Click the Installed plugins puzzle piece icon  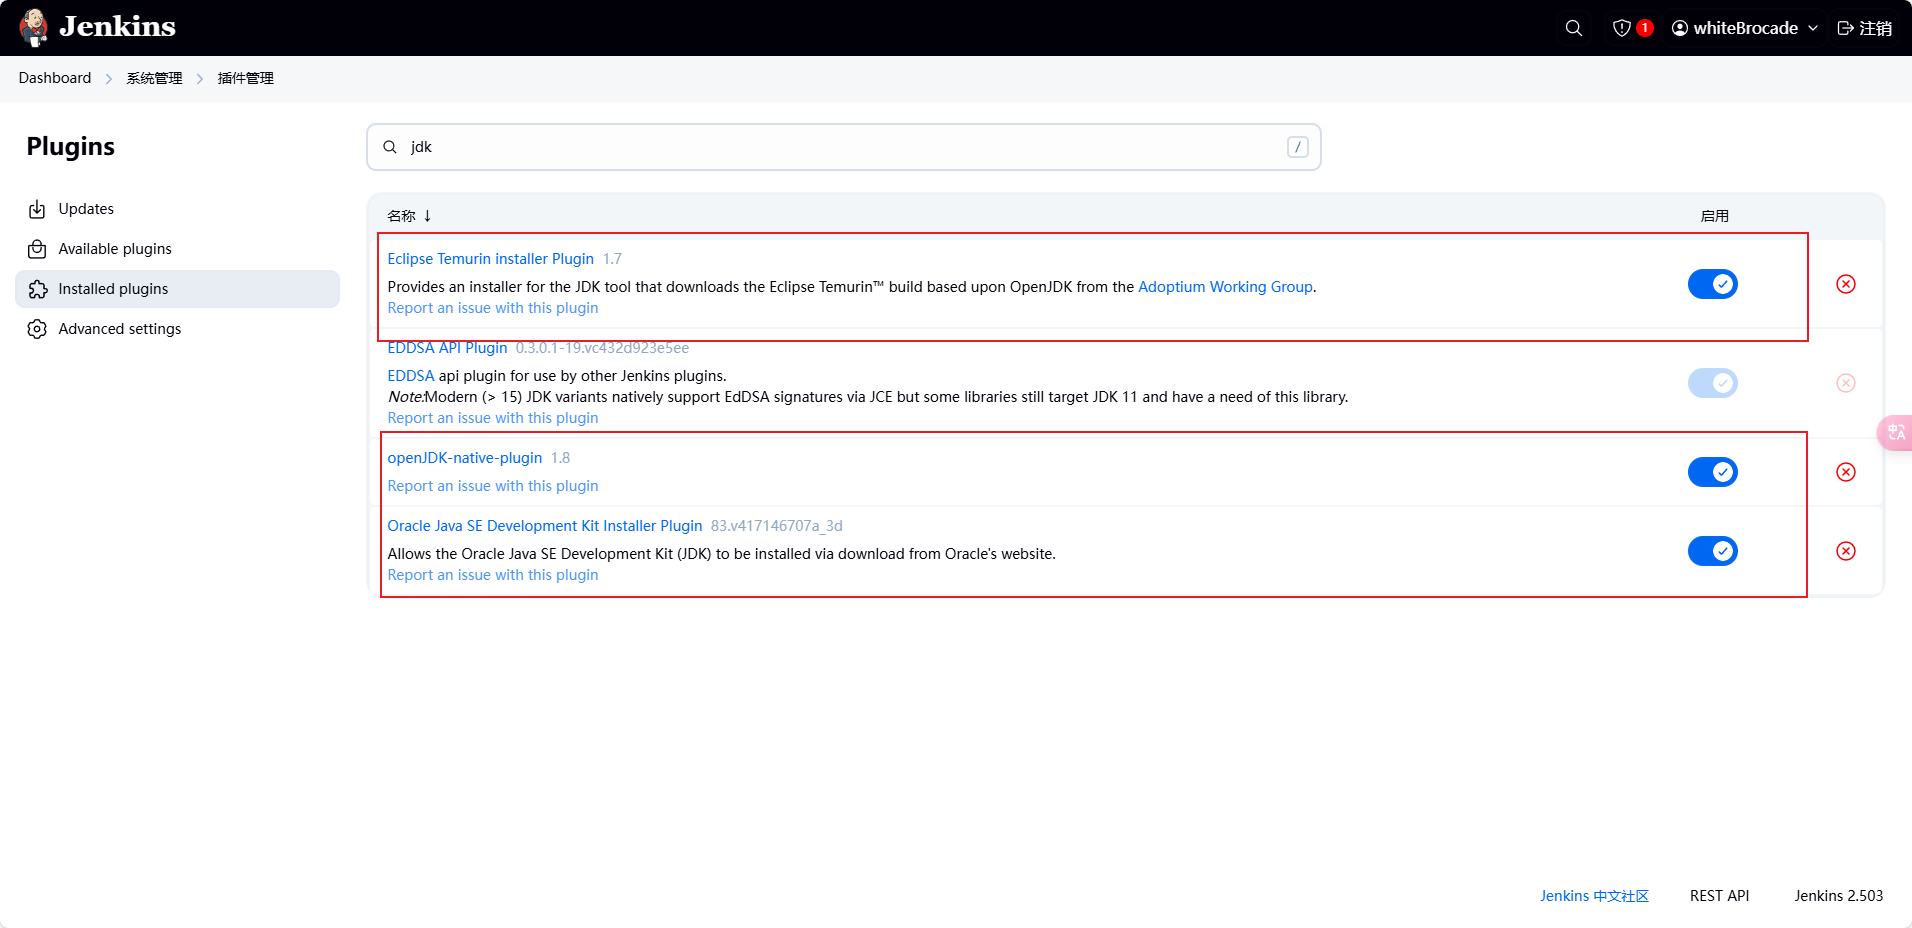pyautogui.click(x=37, y=289)
